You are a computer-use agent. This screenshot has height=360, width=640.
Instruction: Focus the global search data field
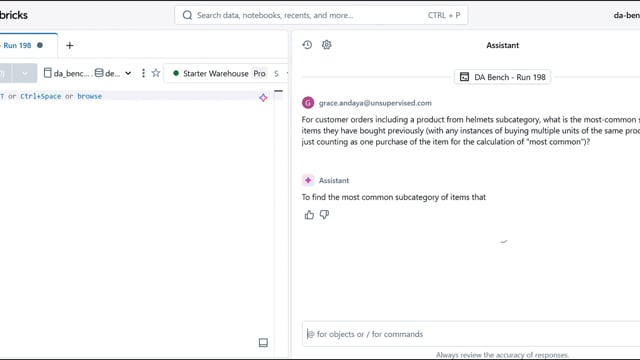[x=321, y=15]
